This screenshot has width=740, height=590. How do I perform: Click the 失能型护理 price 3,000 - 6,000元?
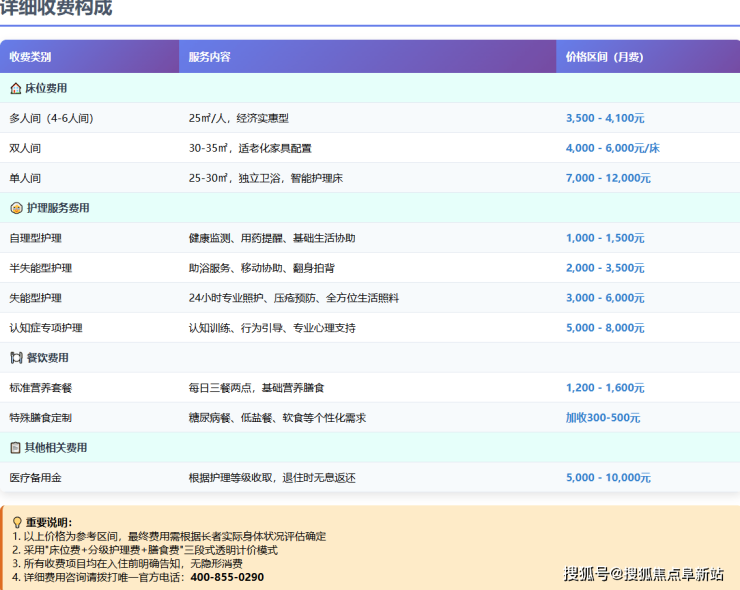pyautogui.click(x=604, y=298)
